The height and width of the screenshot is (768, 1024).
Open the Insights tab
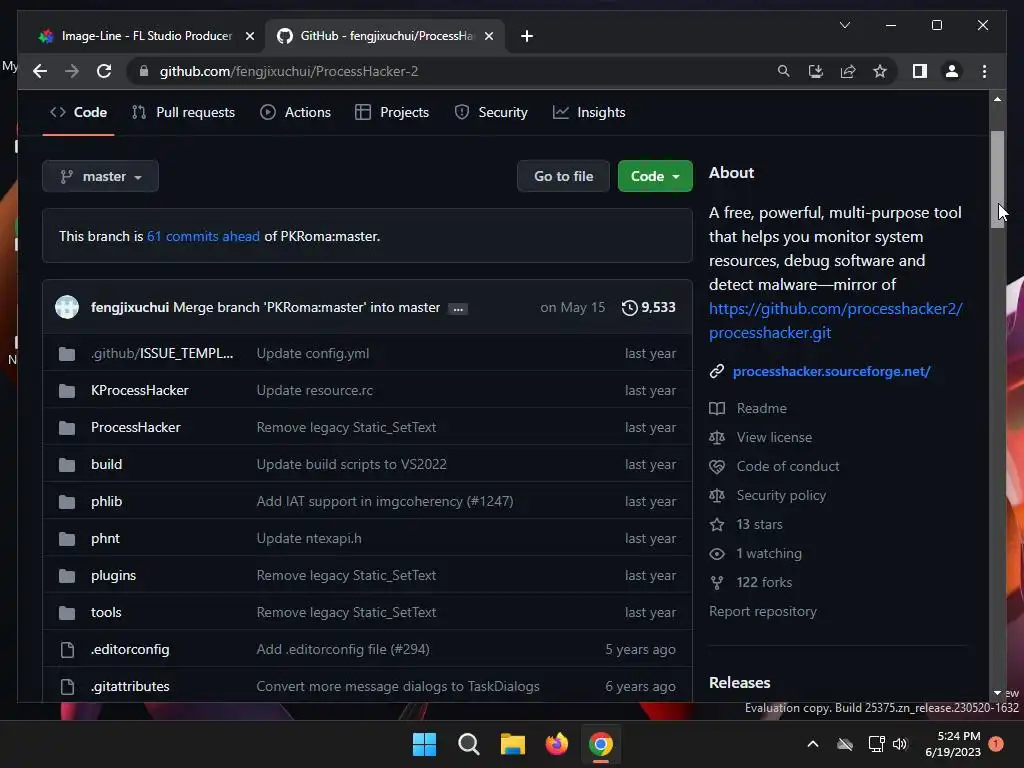pyautogui.click(x=588, y=112)
